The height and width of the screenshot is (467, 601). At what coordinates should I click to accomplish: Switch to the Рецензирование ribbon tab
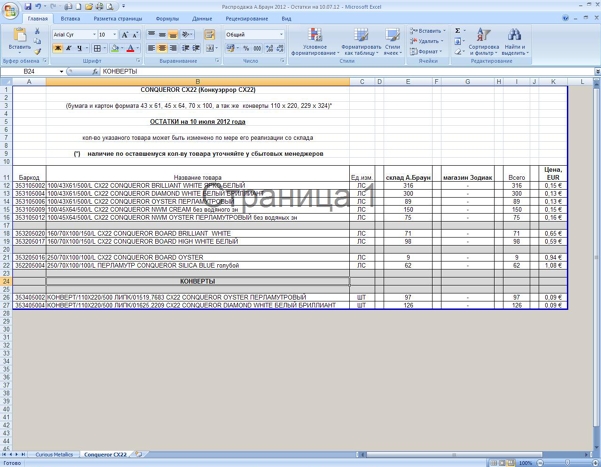click(246, 18)
